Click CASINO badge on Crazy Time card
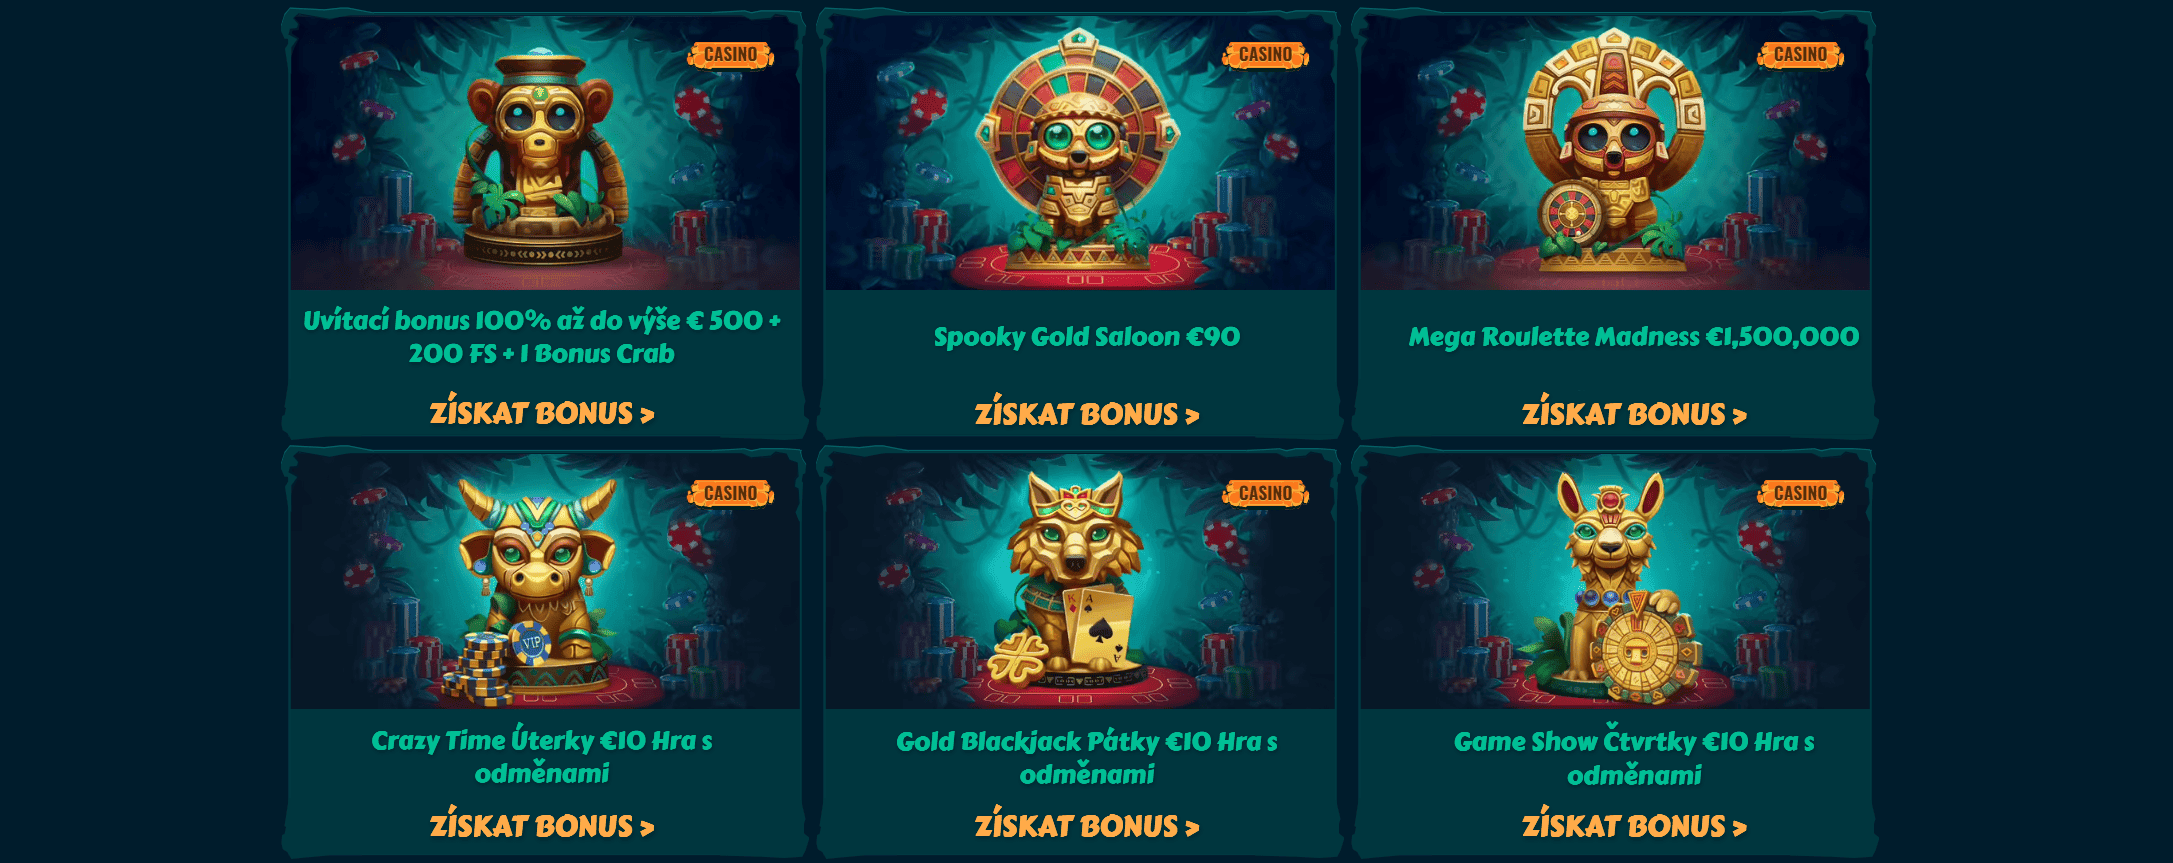2173x863 pixels. tap(730, 493)
